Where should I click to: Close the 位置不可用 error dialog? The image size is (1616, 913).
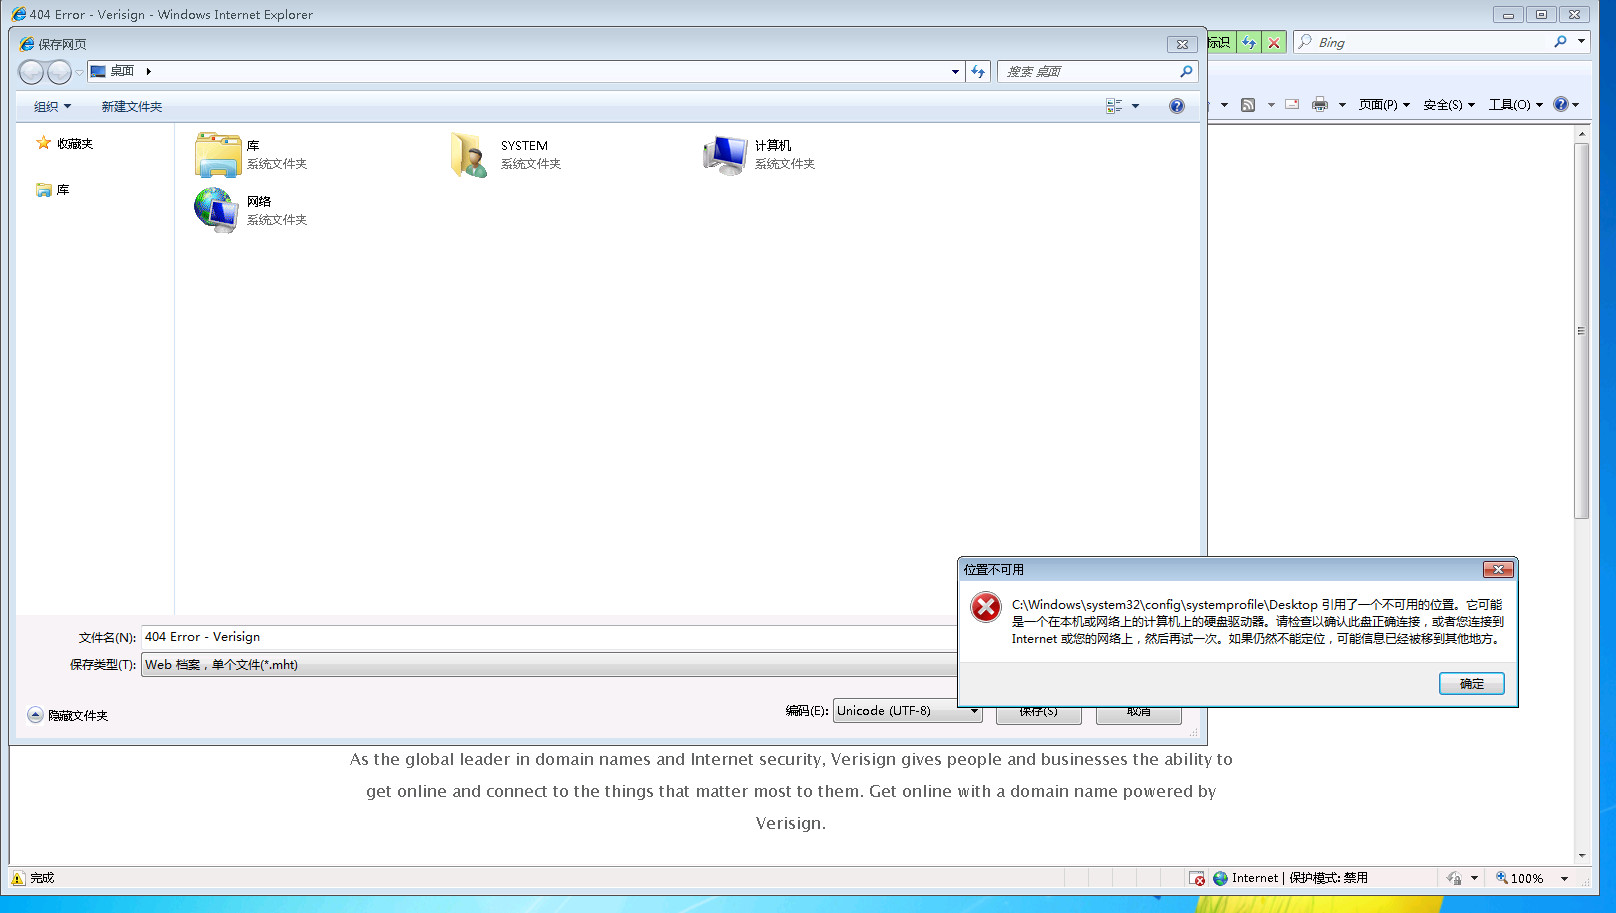click(x=1497, y=569)
